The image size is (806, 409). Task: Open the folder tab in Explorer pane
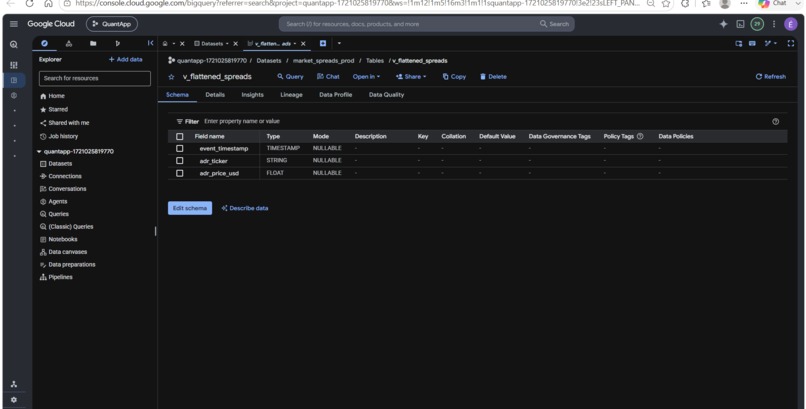click(x=93, y=44)
